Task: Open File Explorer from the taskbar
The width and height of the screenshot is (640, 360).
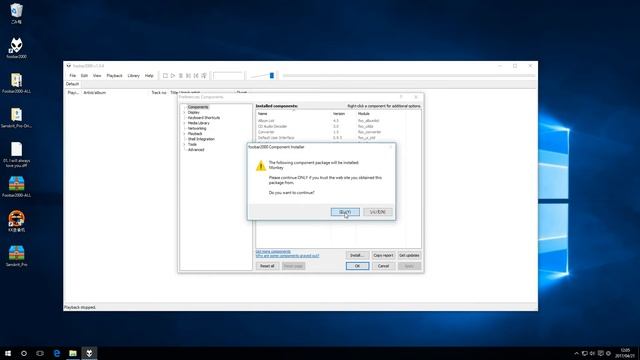Action: click(x=73, y=353)
